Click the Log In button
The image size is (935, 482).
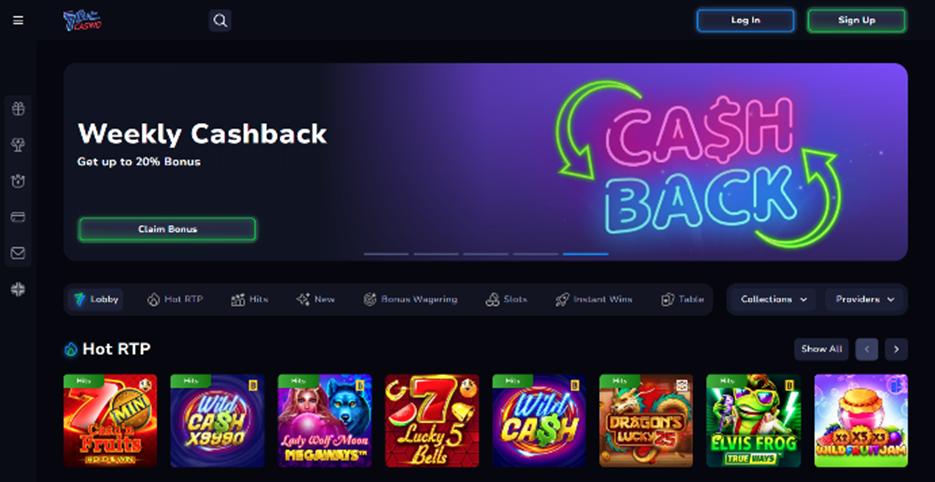[745, 20]
